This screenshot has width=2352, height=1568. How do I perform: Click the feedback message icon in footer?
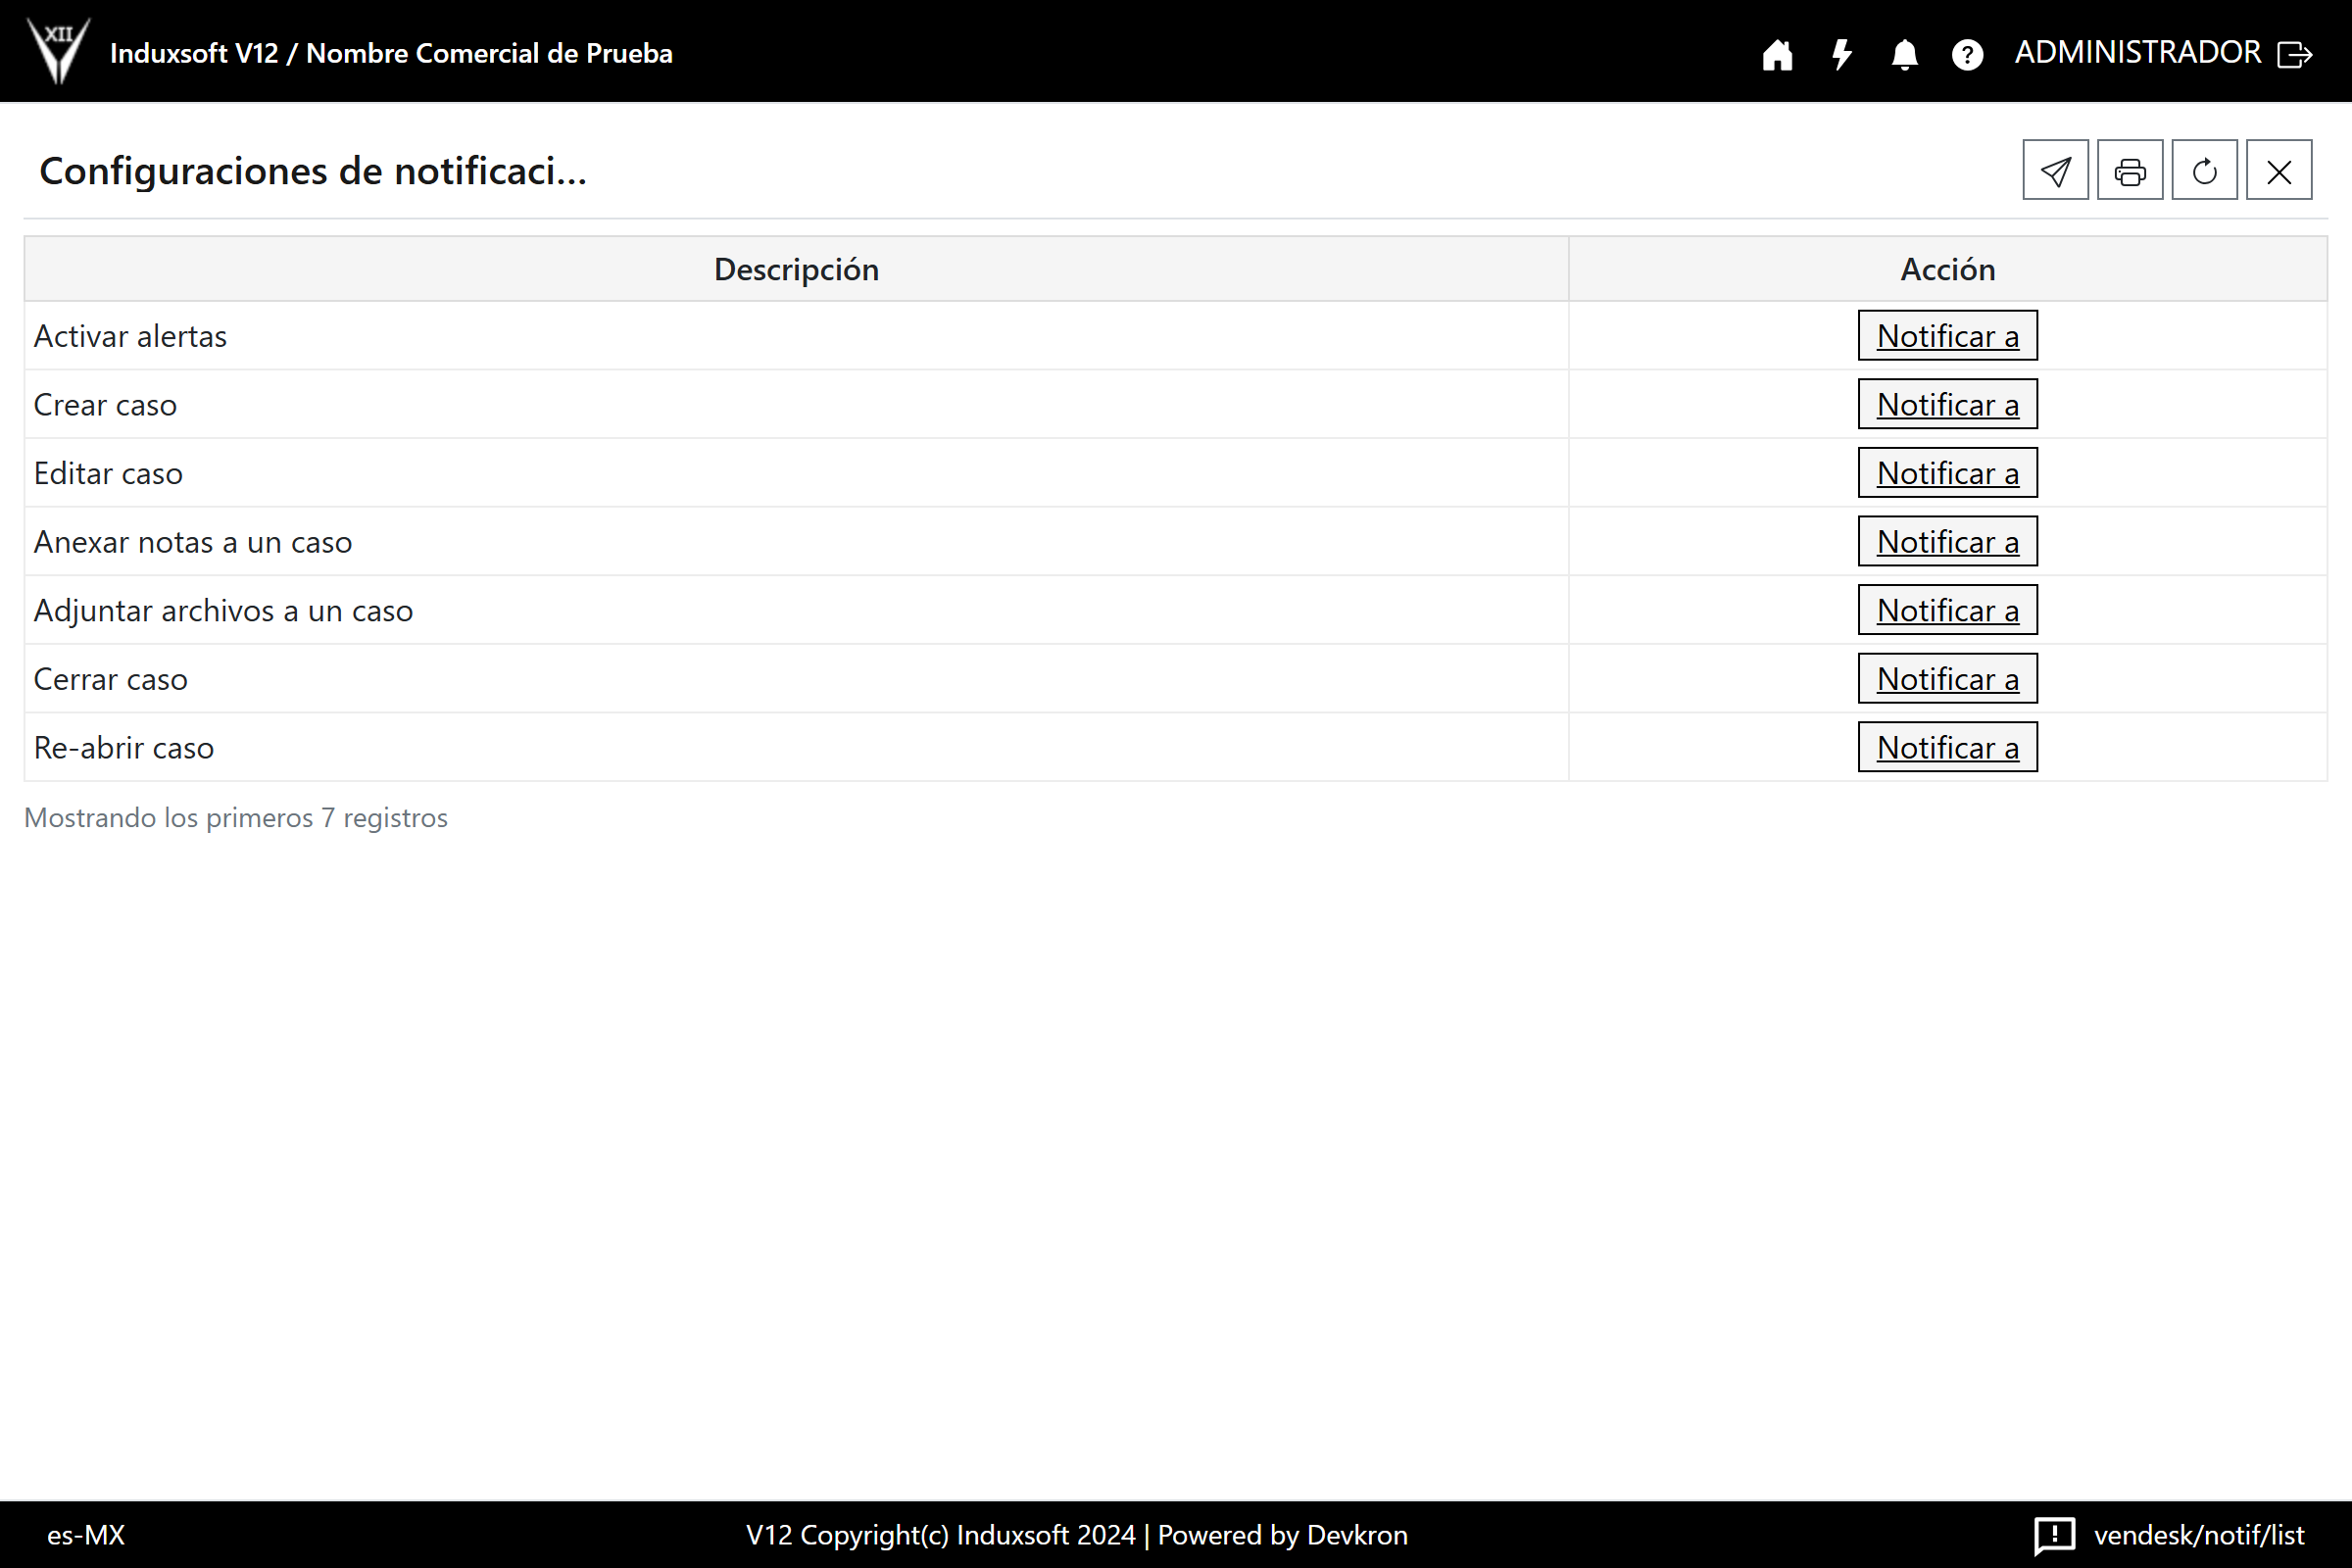2054,1535
